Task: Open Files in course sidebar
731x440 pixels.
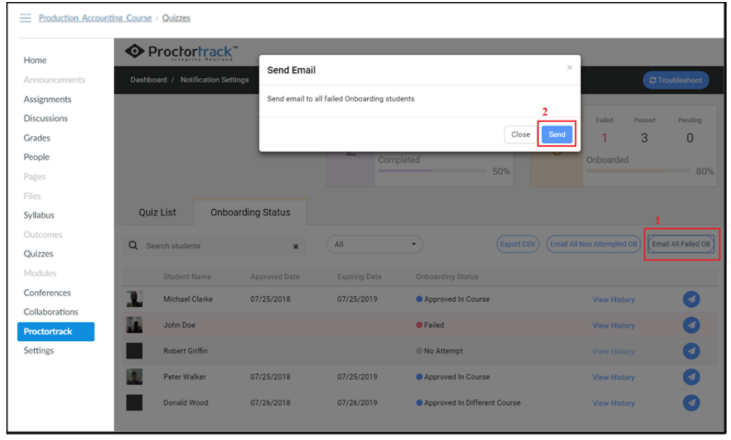Action: pos(32,196)
